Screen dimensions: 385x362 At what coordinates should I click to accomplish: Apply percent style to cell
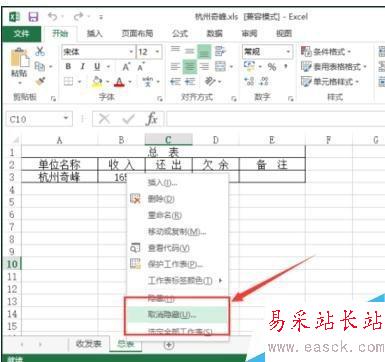pyautogui.click(x=272, y=66)
